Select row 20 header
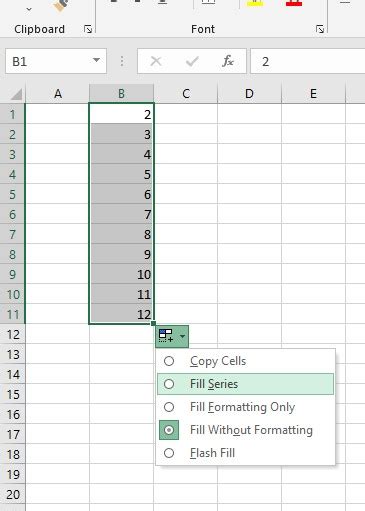The image size is (365, 511). coord(12,494)
